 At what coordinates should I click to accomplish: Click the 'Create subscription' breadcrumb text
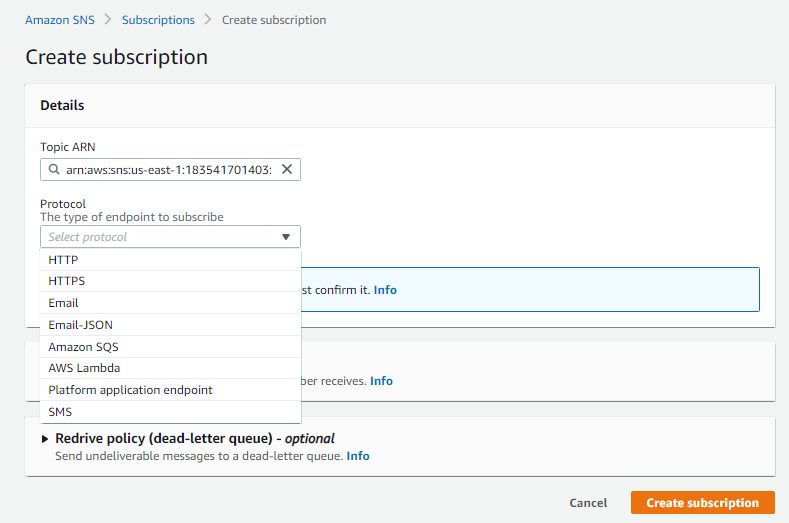coord(274,20)
